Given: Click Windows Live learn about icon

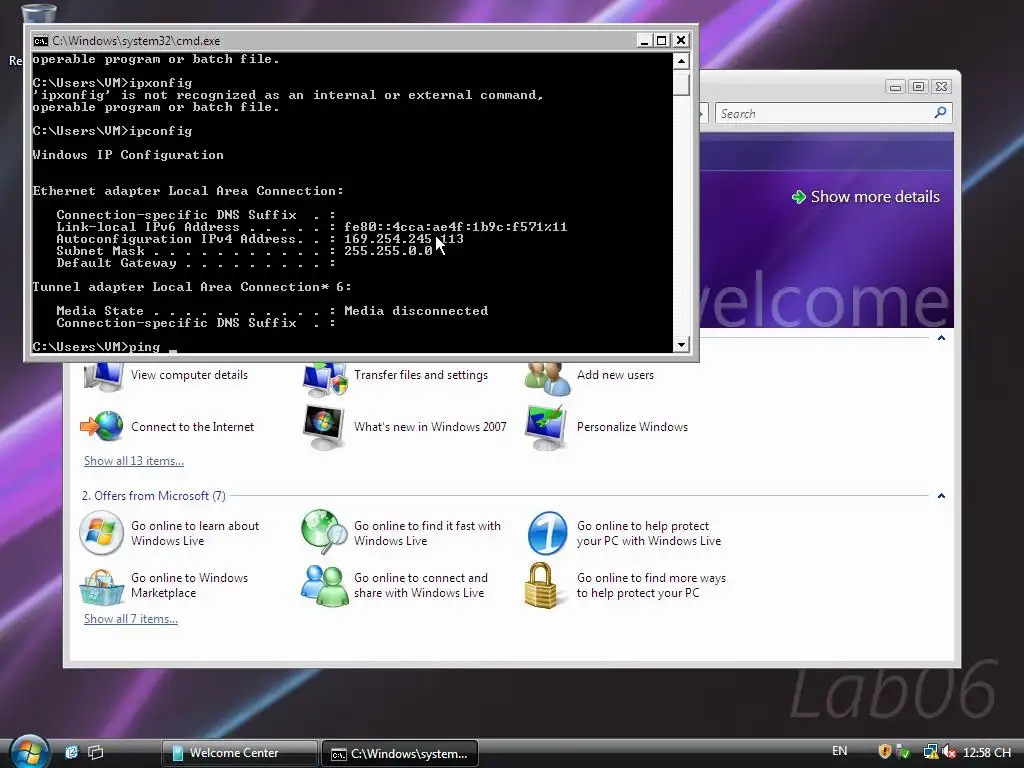Looking at the screenshot, I should (x=101, y=533).
